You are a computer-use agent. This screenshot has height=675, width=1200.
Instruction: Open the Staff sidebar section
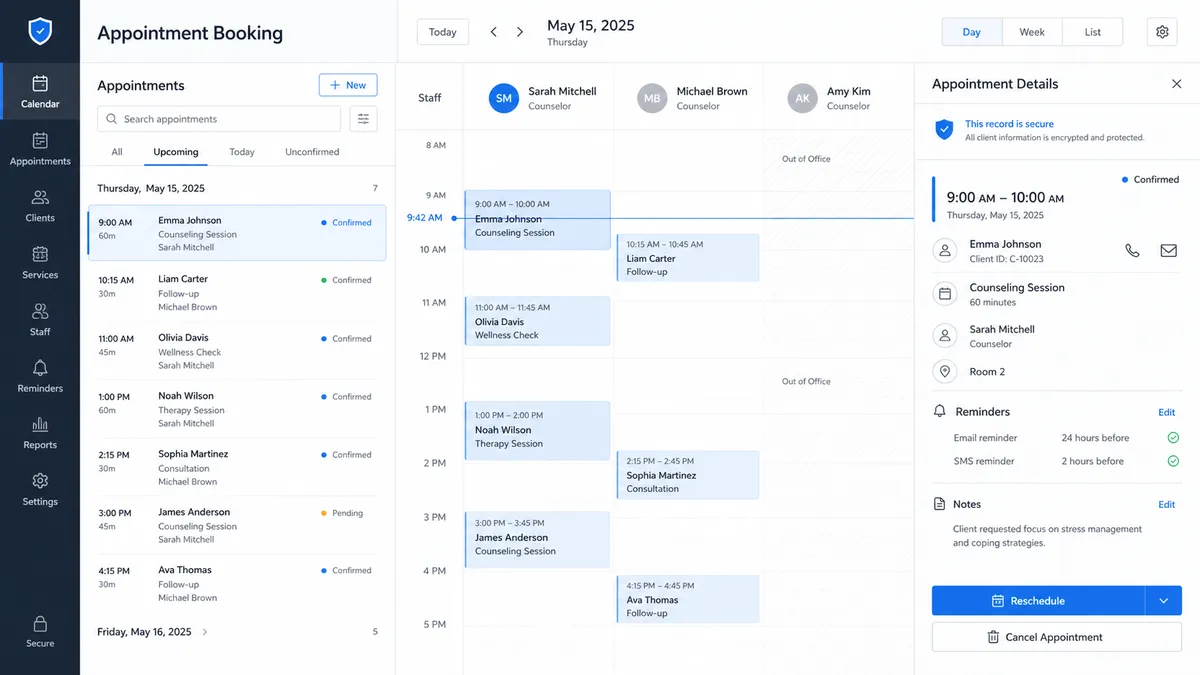[x=40, y=319]
